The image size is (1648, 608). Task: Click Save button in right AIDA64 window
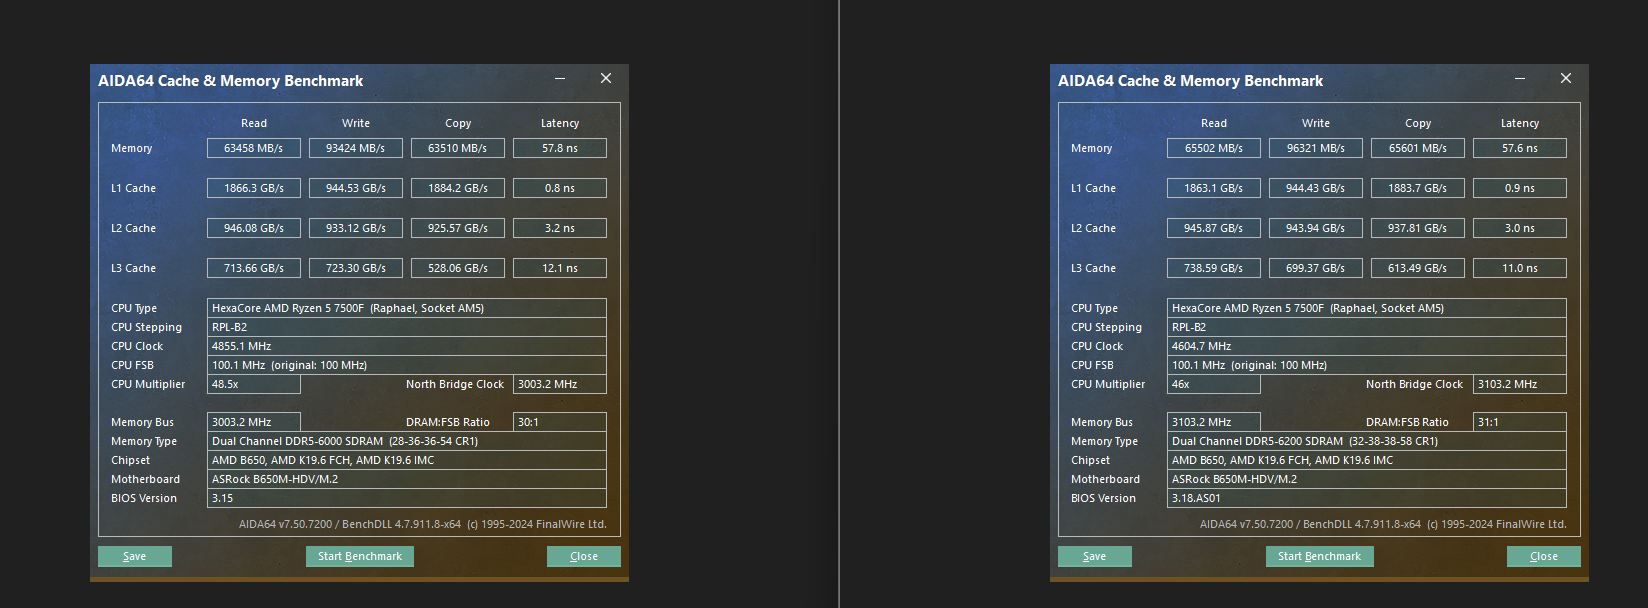(1095, 556)
